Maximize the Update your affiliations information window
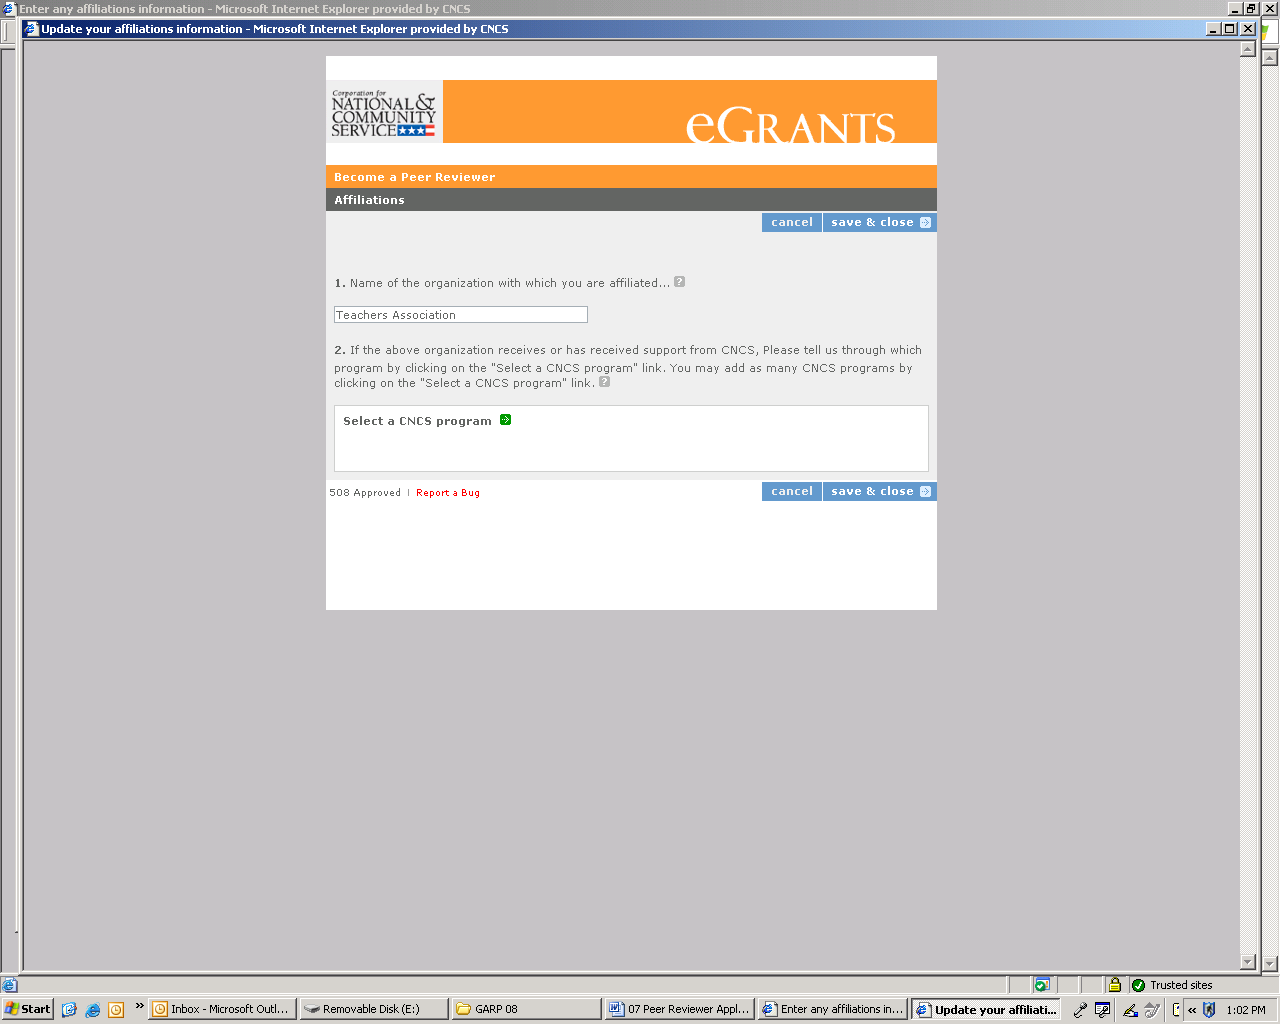The height and width of the screenshot is (1024, 1280). (1230, 29)
